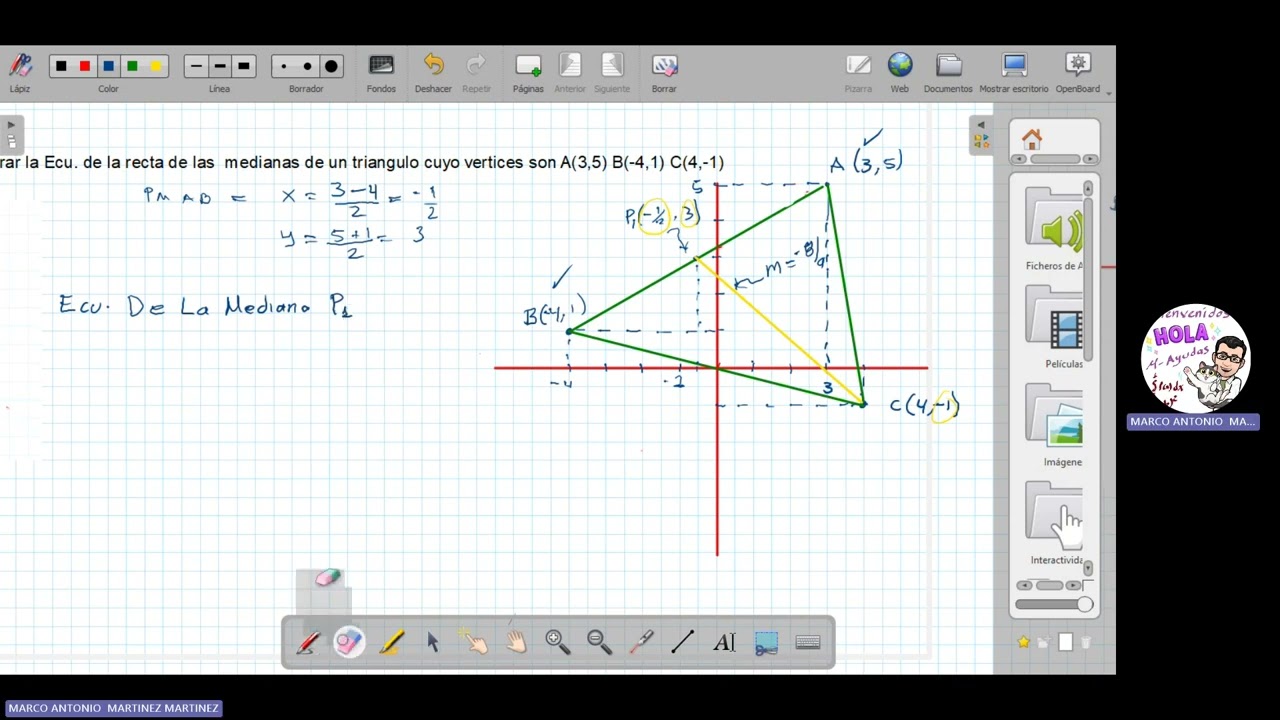Open the Películas folder
The height and width of the screenshot is (720, 1280).
tap(1054, 326)
